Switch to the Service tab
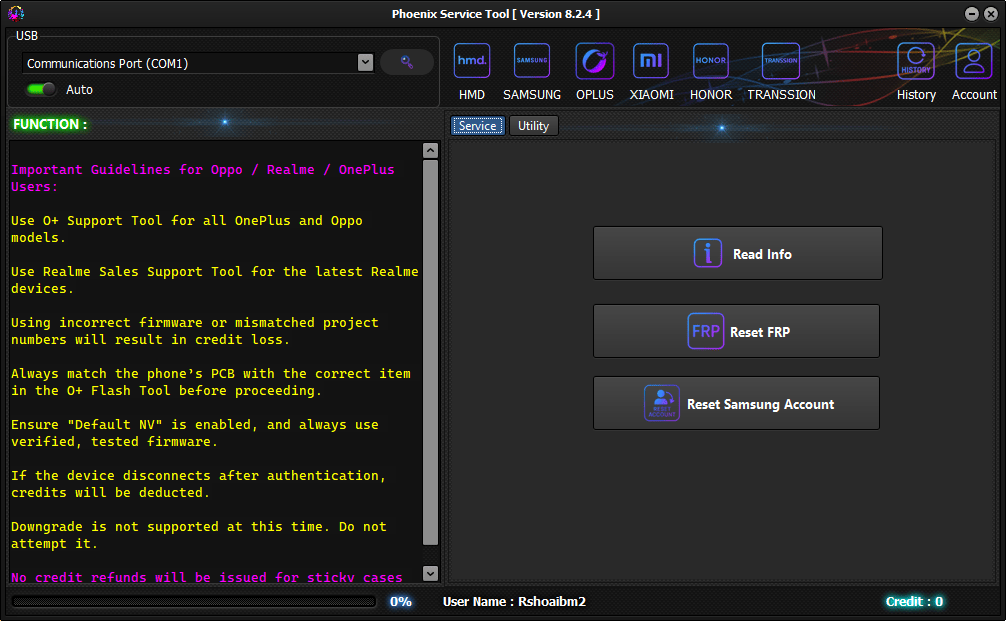The width and height of the screenshot is (1006, 621). 478,126
